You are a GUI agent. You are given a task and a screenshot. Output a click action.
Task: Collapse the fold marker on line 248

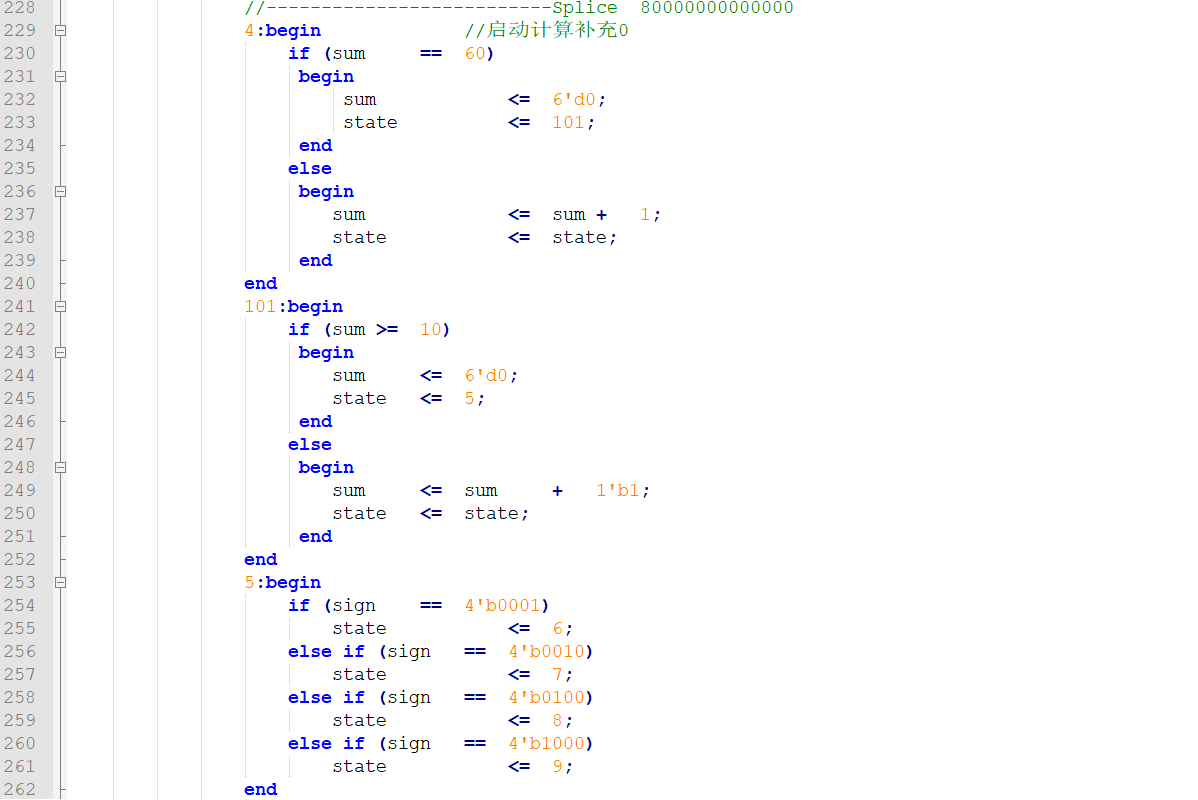coord(58,467)
